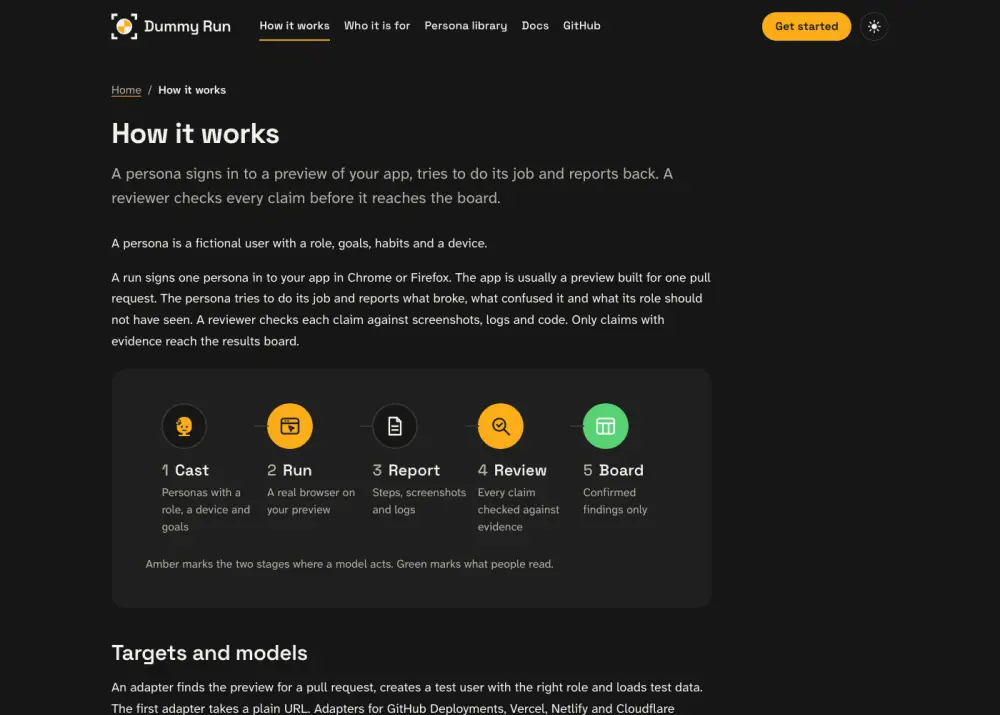The width and height of the screenshot is (1000, 715).
Task: Click text Personas with a role, a device and goals
Action: (206, 510)
